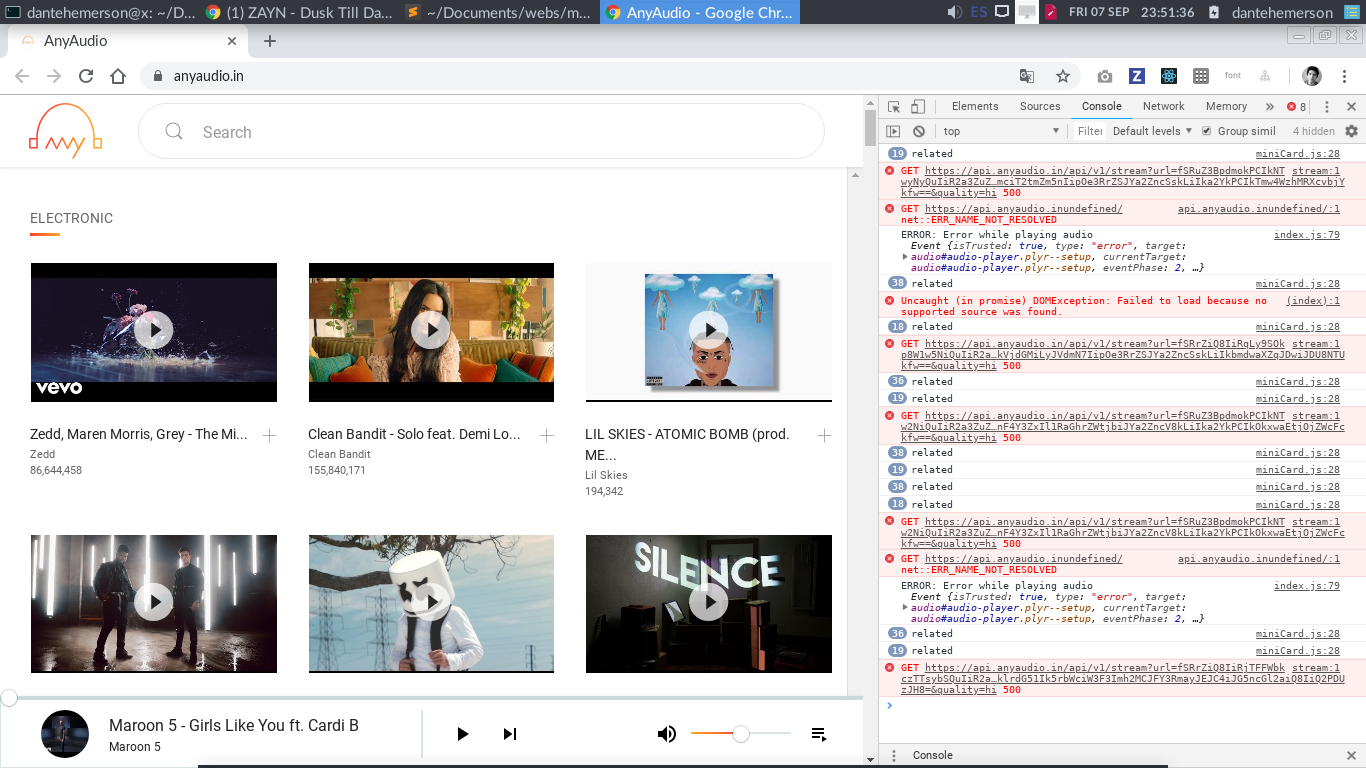Viewport: 1366px width, 768px height.
Task: Click the AnyAudio logo
Action: (66, 131)
